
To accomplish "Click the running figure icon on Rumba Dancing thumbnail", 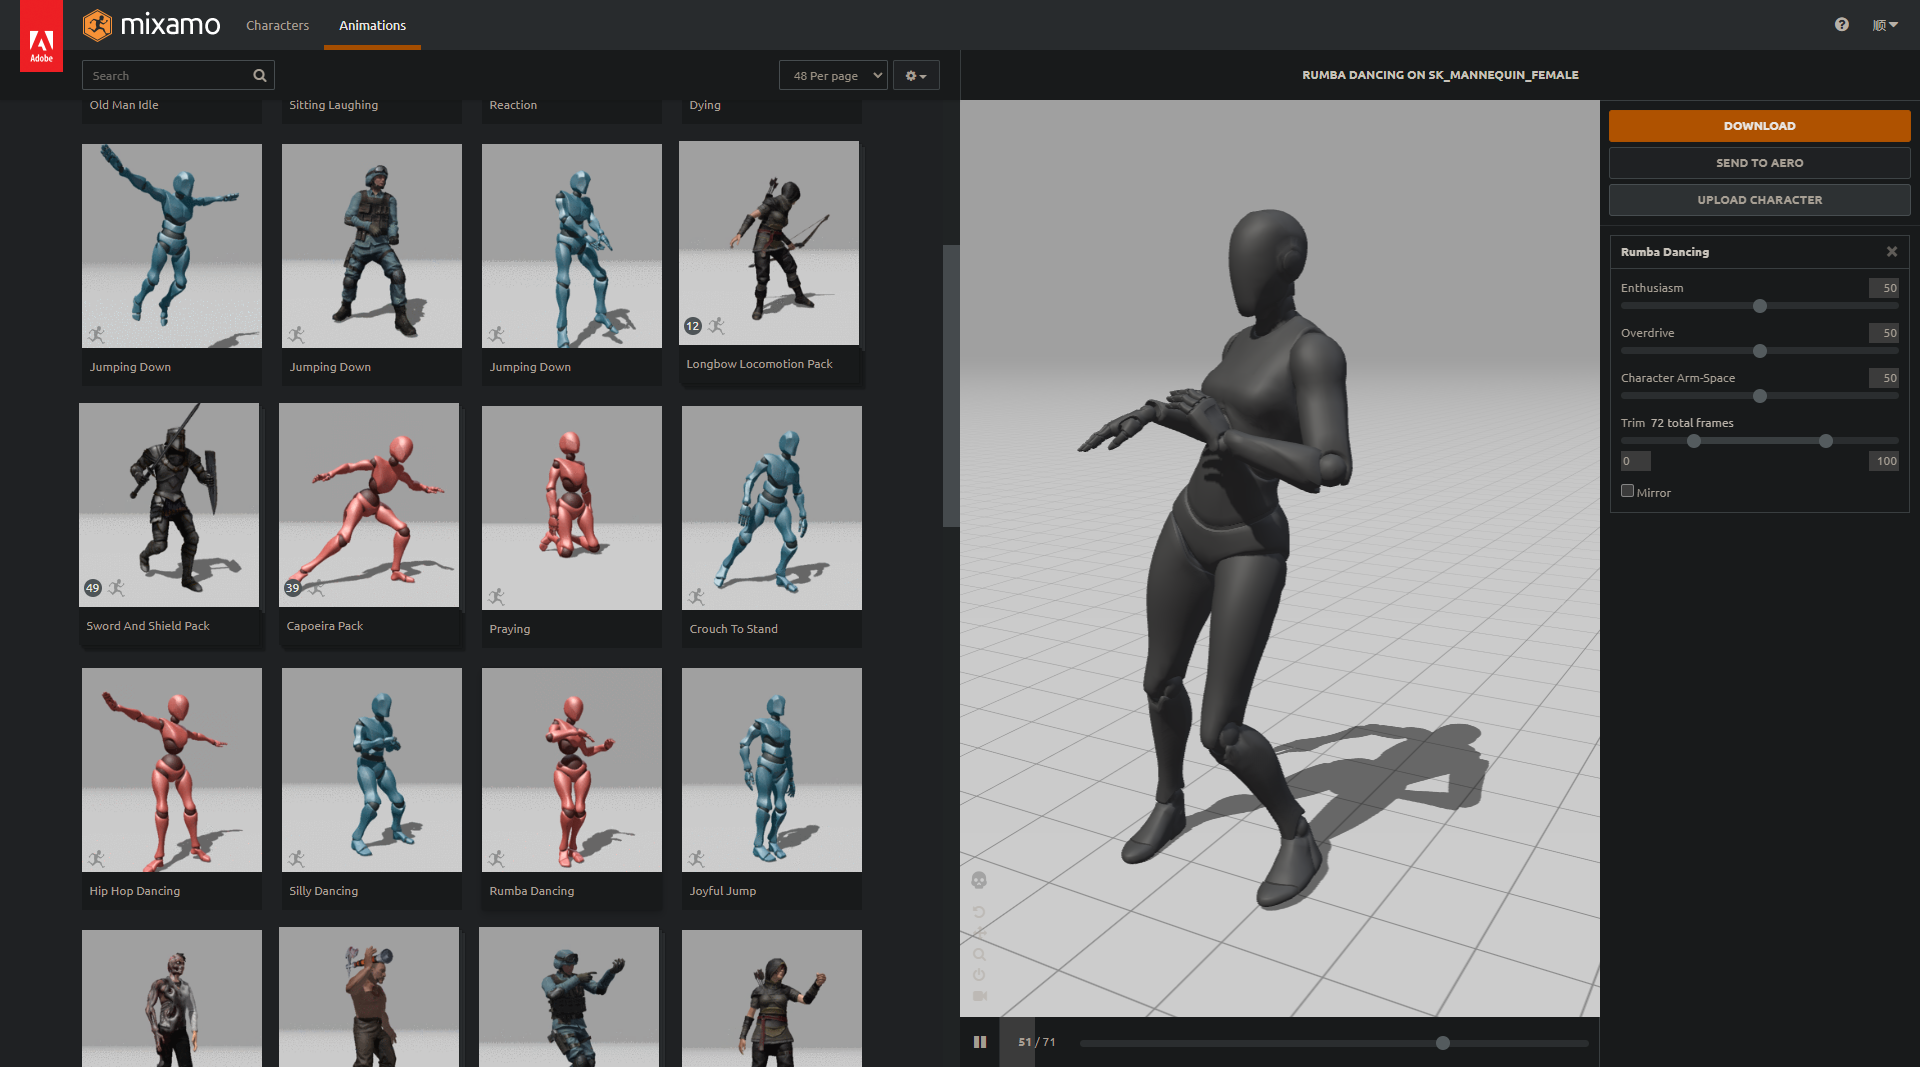I will 497,859.
